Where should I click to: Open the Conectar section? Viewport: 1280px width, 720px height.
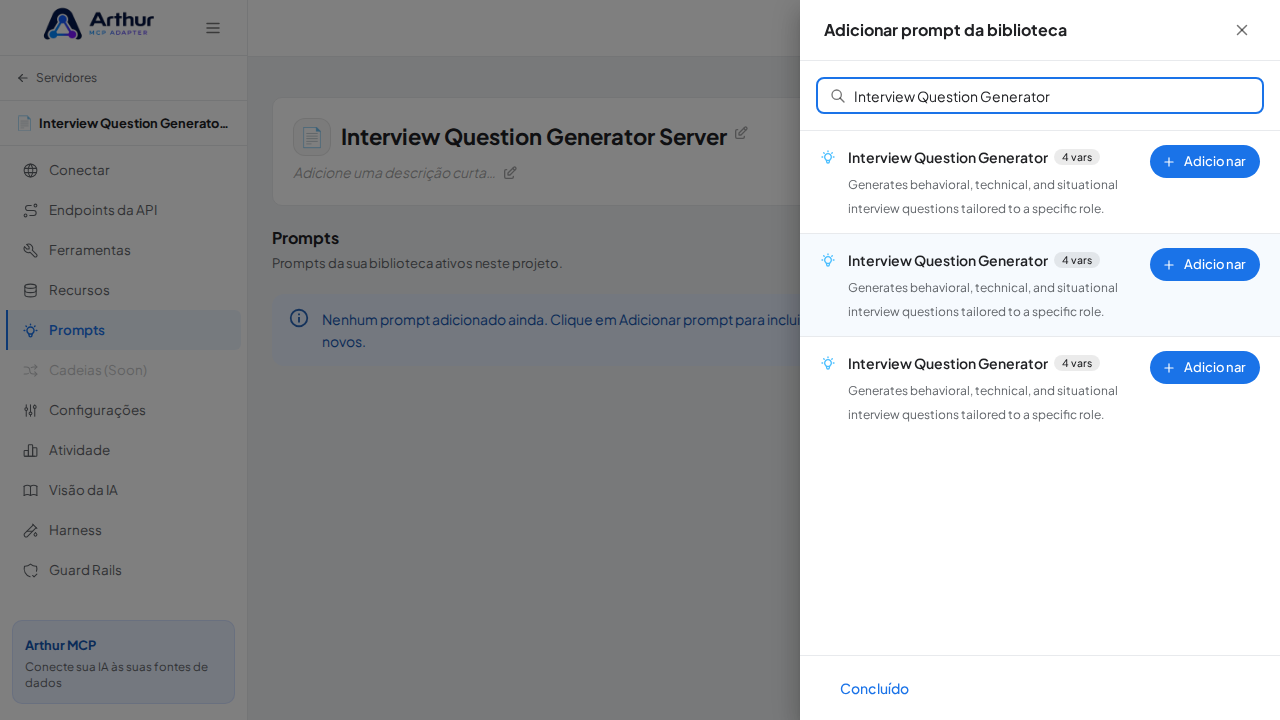coord(123,170)
